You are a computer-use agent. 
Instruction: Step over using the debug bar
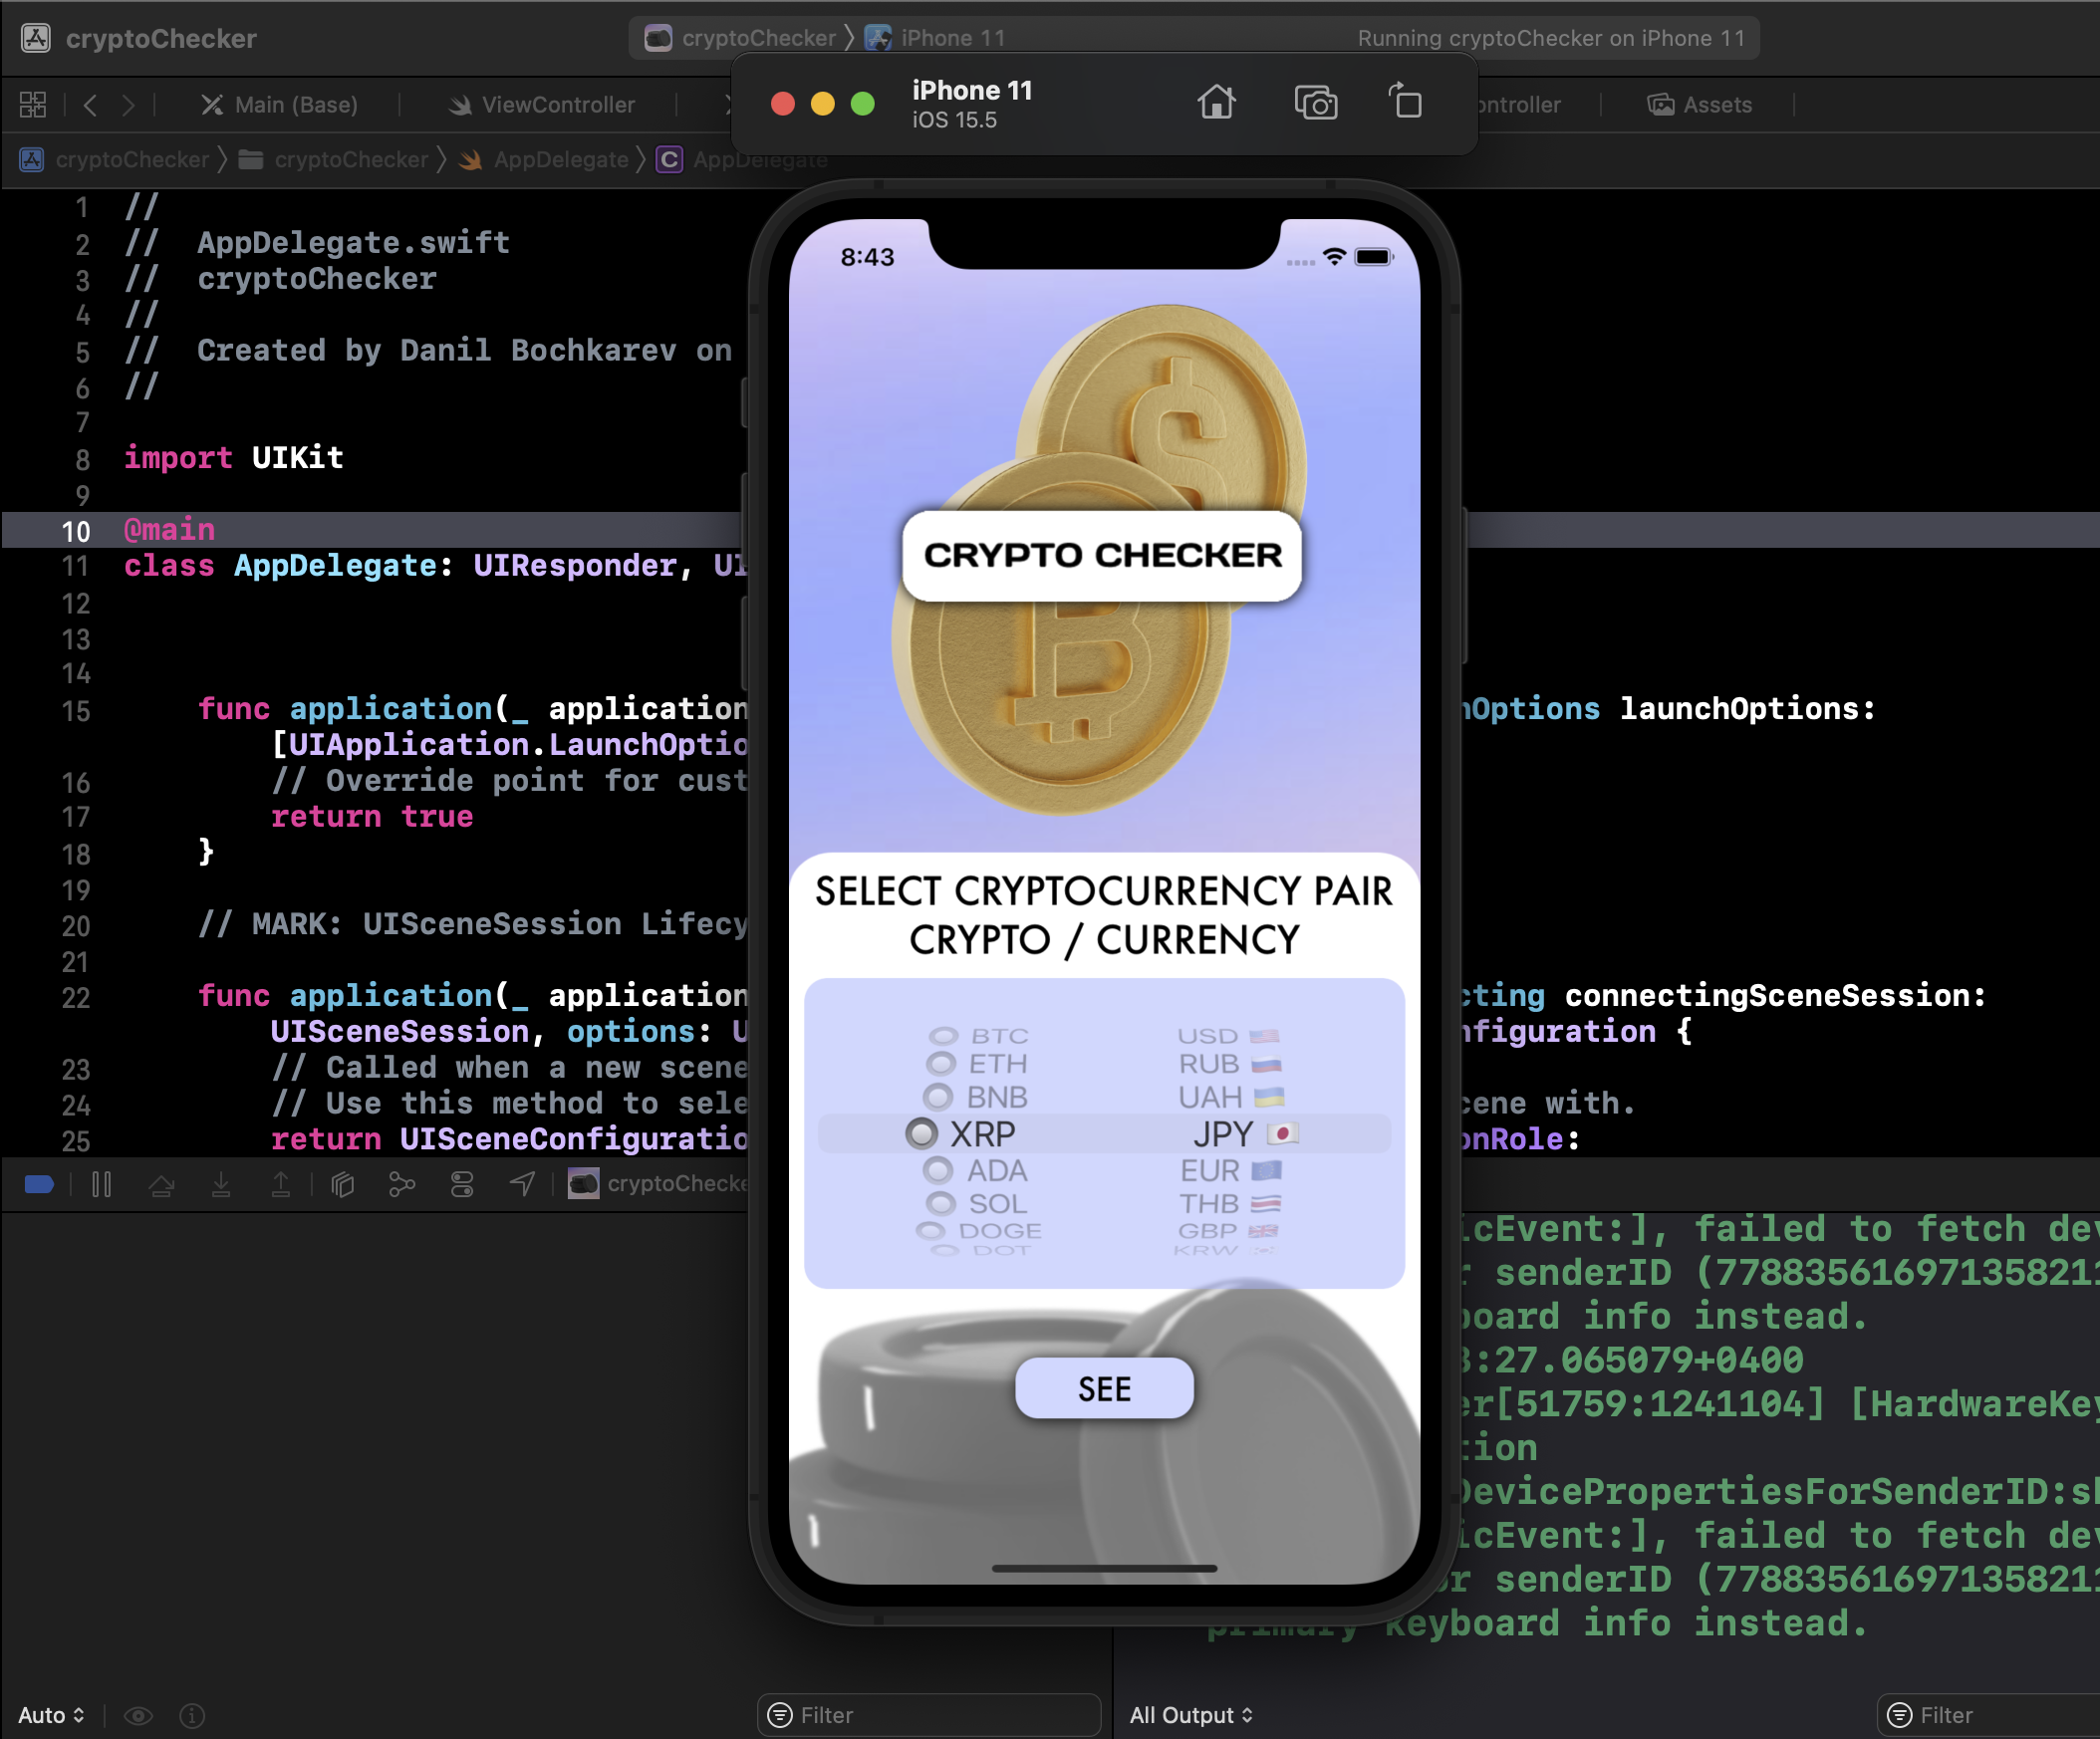162,1184
